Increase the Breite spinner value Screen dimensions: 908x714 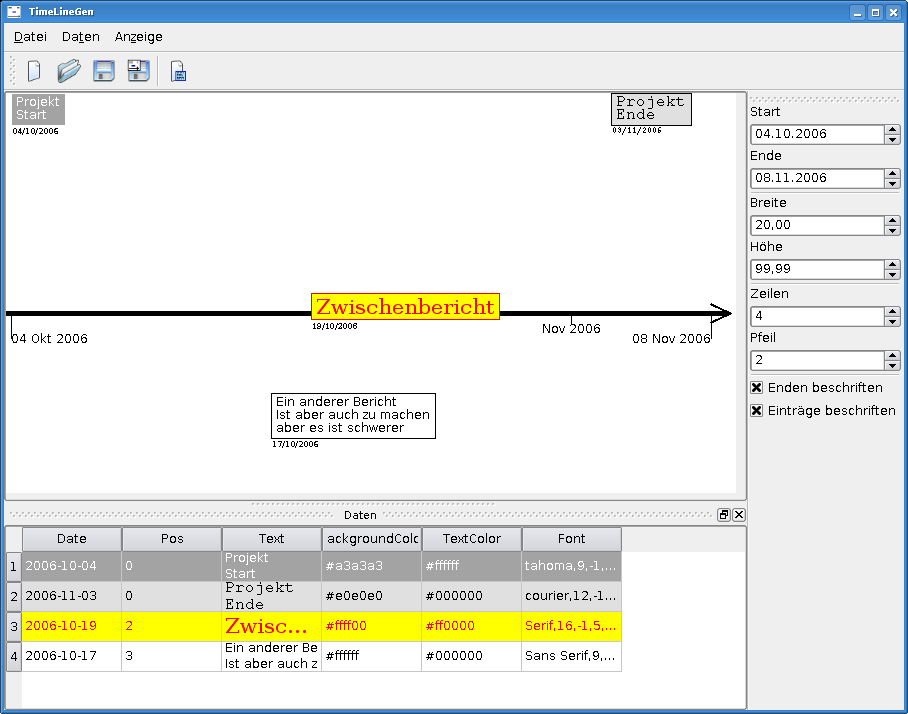892,220
